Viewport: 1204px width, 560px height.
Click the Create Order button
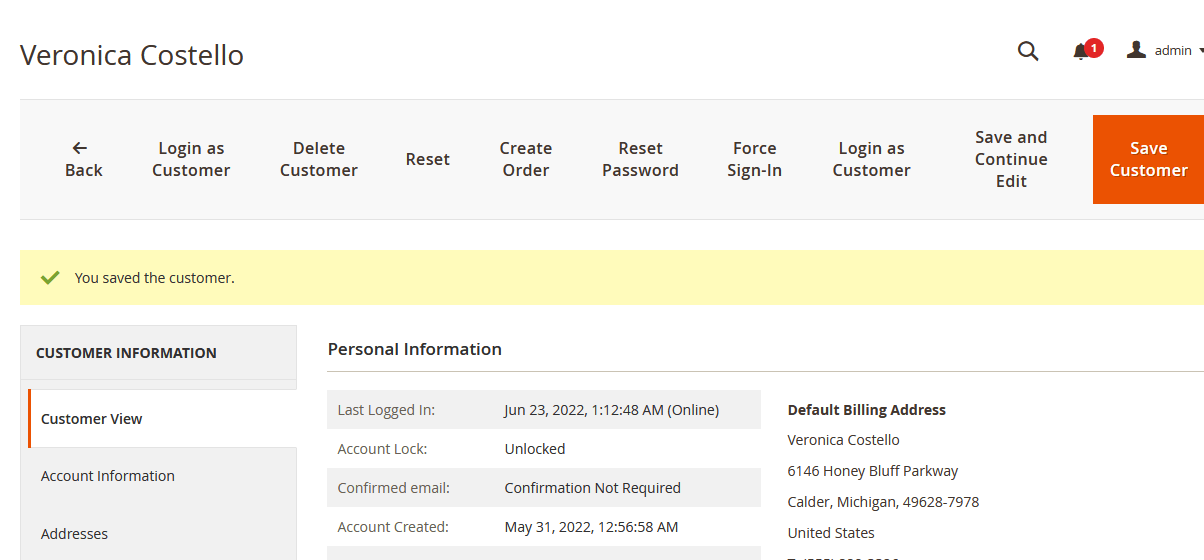pos(526,159)
